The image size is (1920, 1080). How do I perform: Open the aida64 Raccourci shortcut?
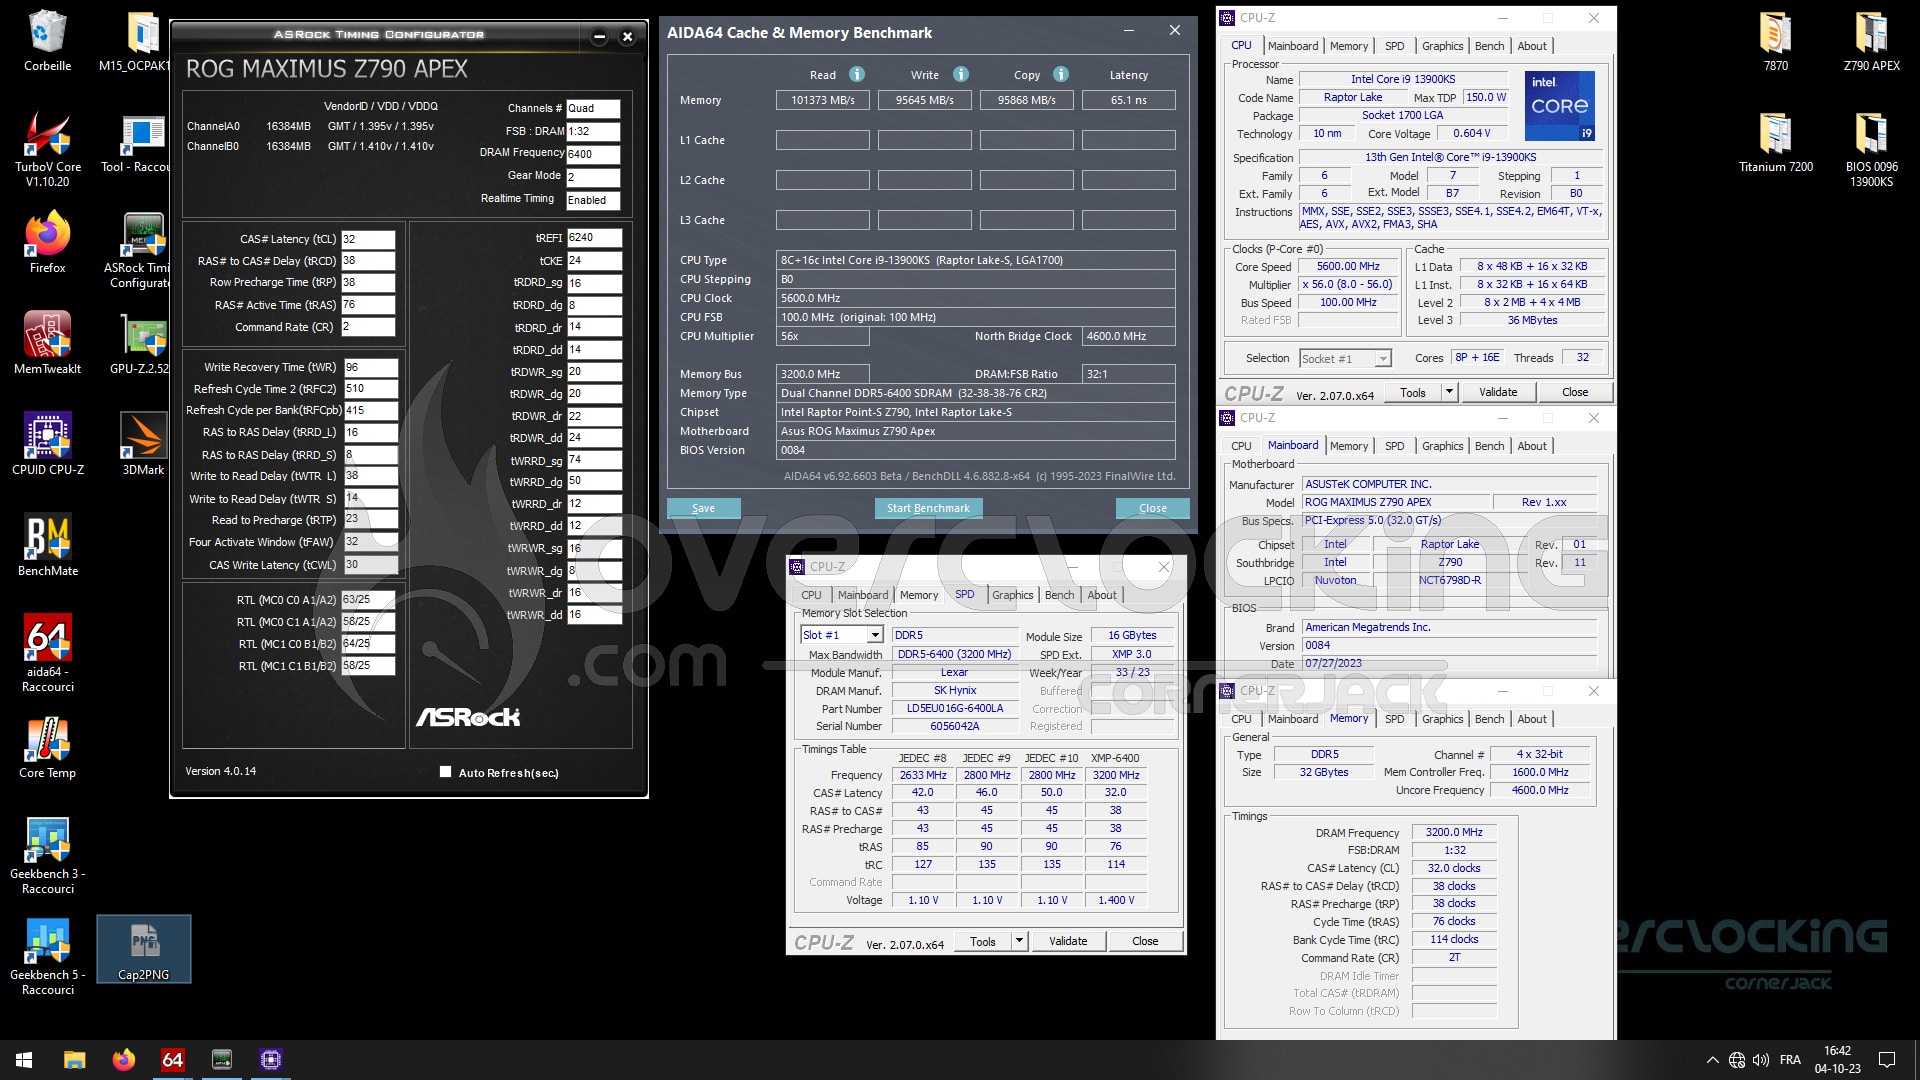[47, 653]
